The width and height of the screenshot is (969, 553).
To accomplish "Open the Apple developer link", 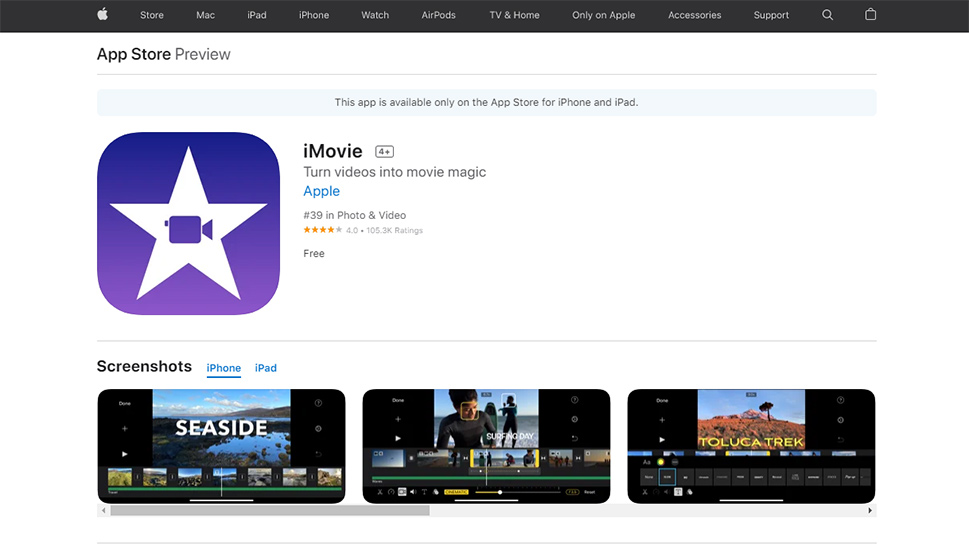I will [x=321, y=191].
